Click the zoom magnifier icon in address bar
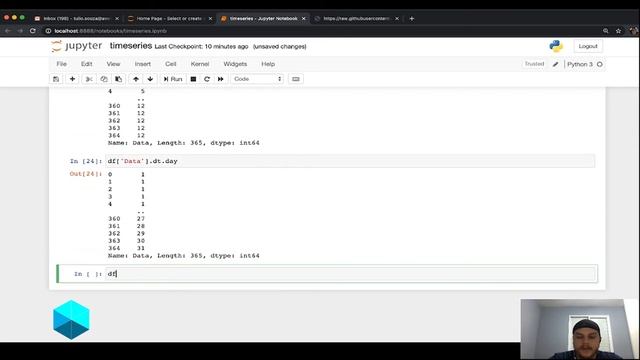The width and height of the screenshot is (640, 360). tap(606, 31)
